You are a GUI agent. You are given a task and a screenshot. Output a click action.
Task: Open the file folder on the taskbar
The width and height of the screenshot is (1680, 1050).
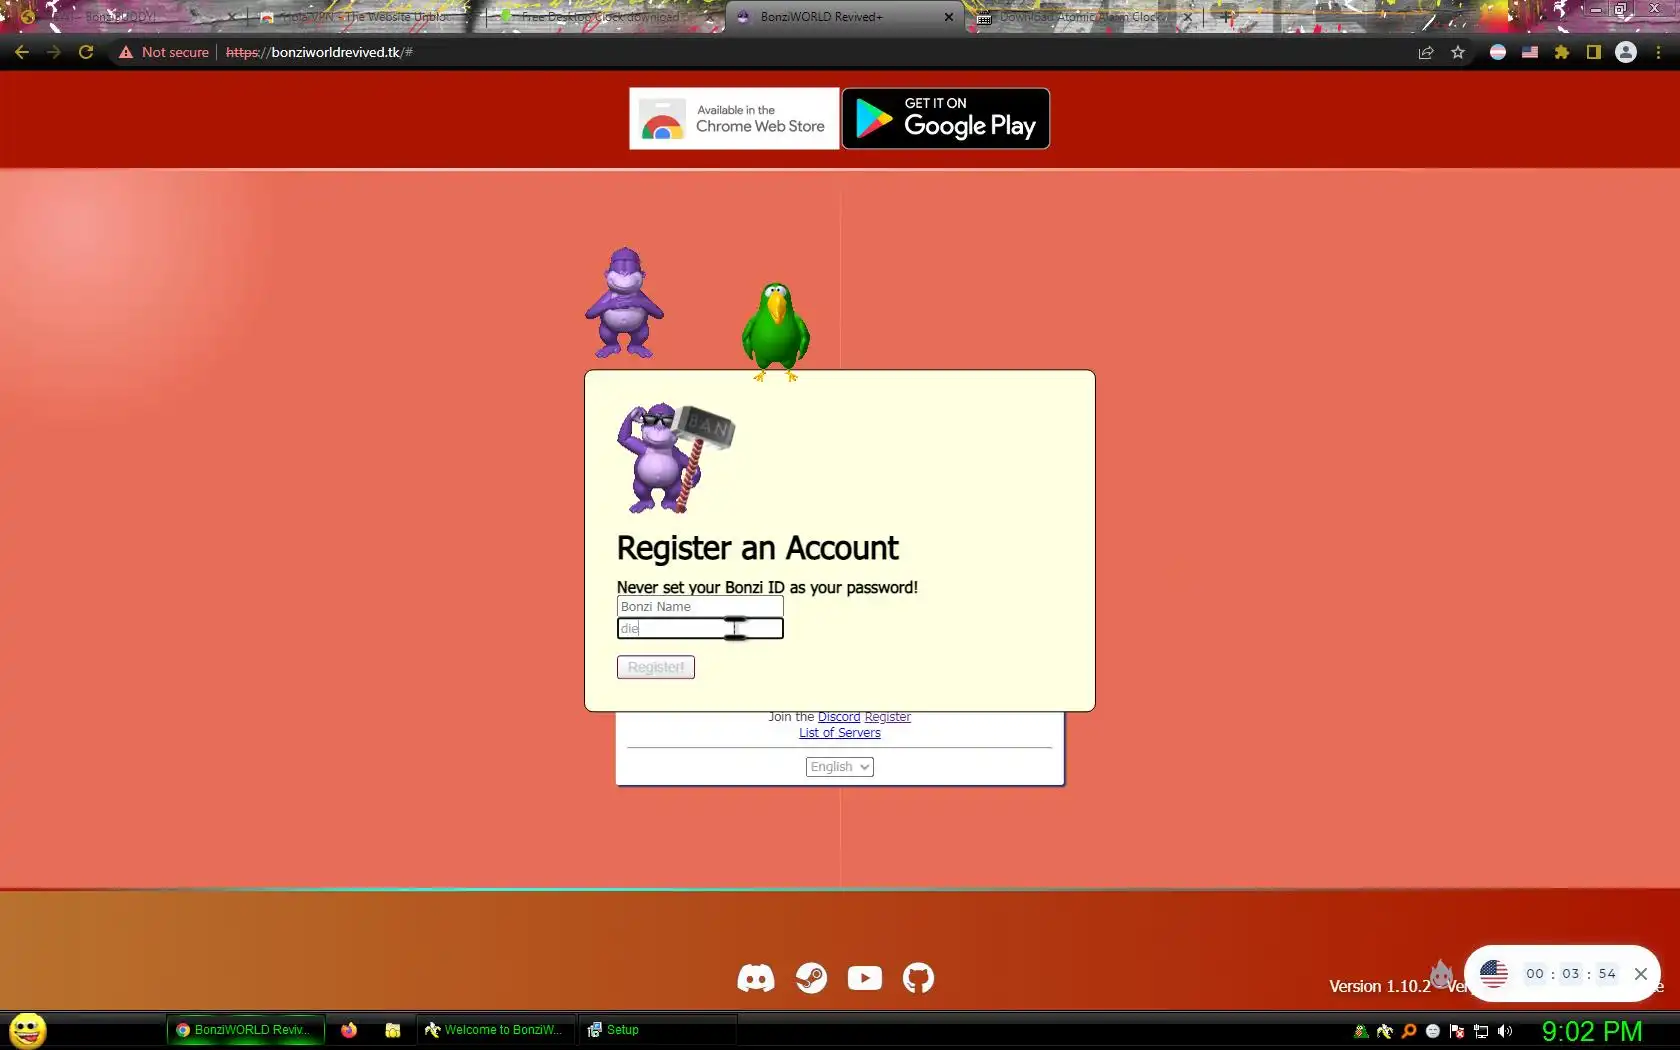tap(393, 1030)
